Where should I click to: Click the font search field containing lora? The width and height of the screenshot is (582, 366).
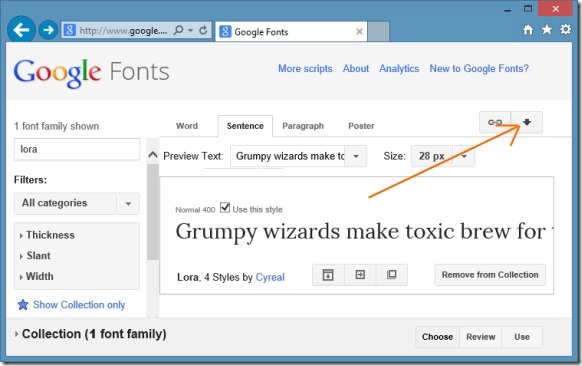tap(77, 149)
